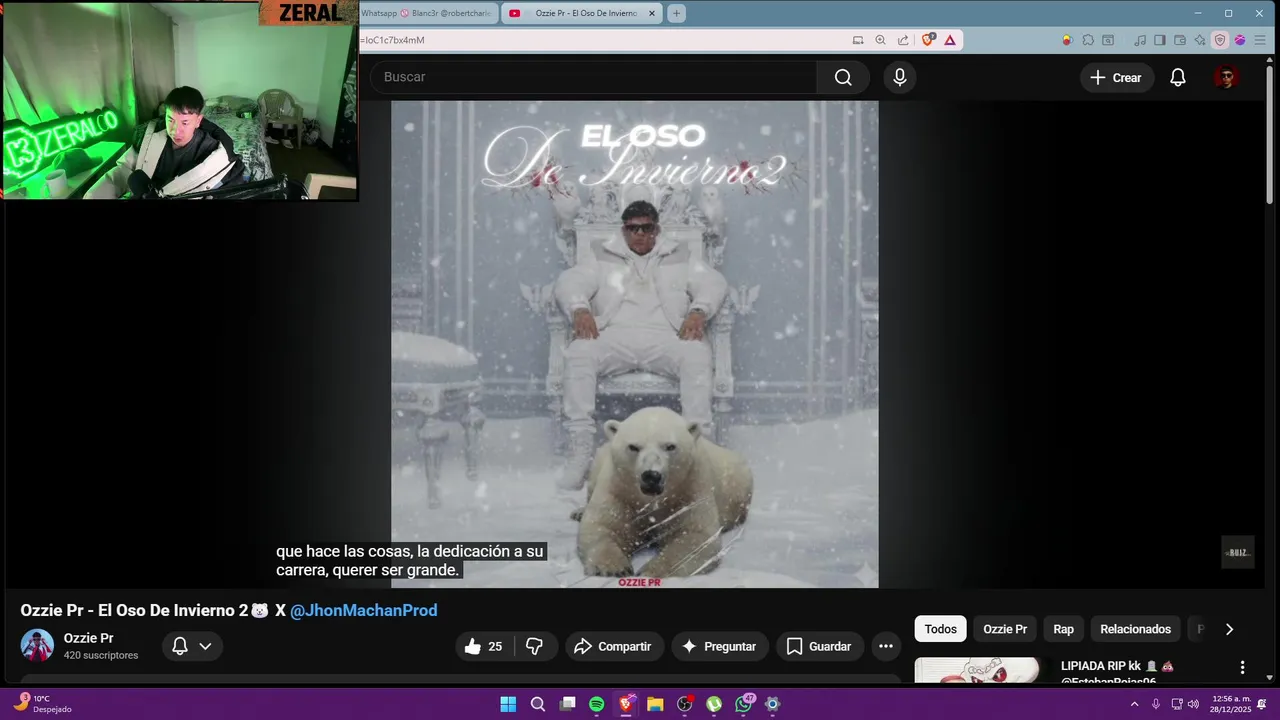Open a new browser tab
The width and height of the screenshot is (1280, 720).
coord(676,13)
